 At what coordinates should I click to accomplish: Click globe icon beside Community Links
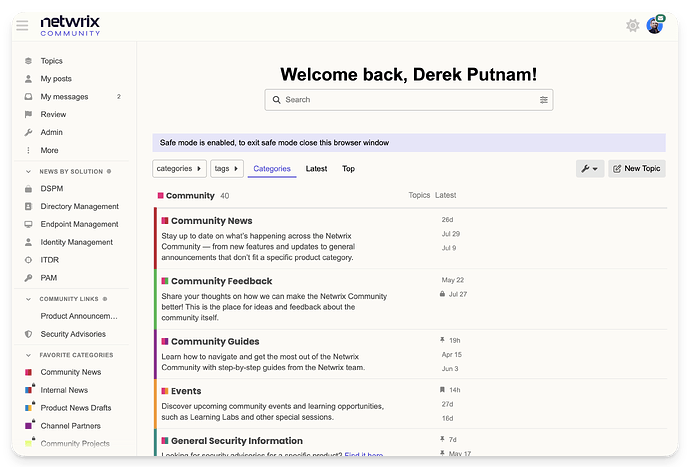[x=105, y=299]
